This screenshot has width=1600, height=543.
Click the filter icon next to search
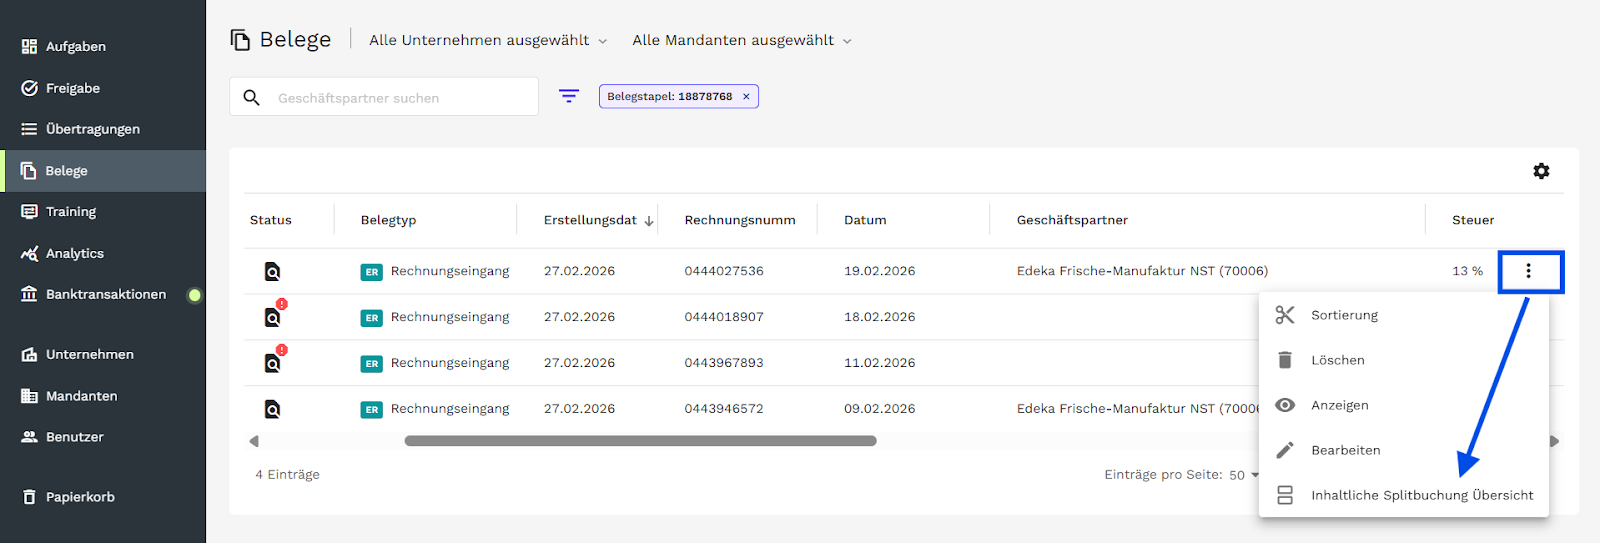tap(569, 96)
